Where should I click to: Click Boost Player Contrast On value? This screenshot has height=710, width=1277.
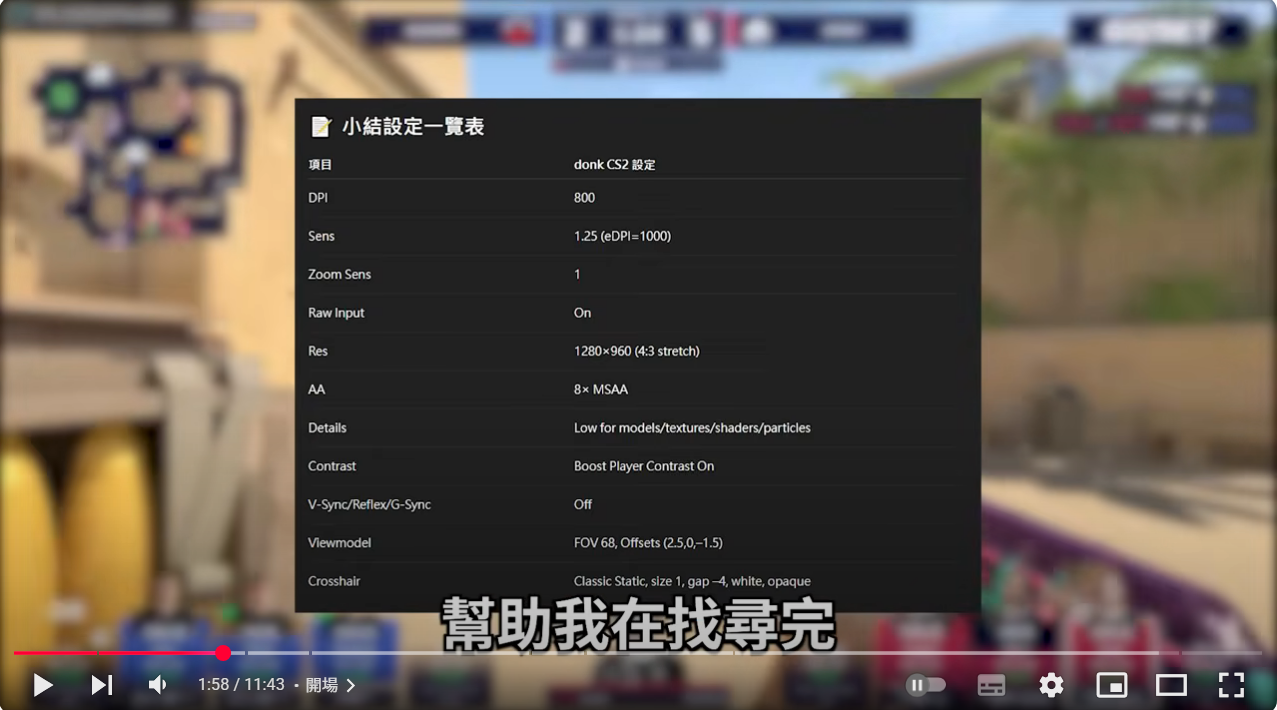pos(644,466)
